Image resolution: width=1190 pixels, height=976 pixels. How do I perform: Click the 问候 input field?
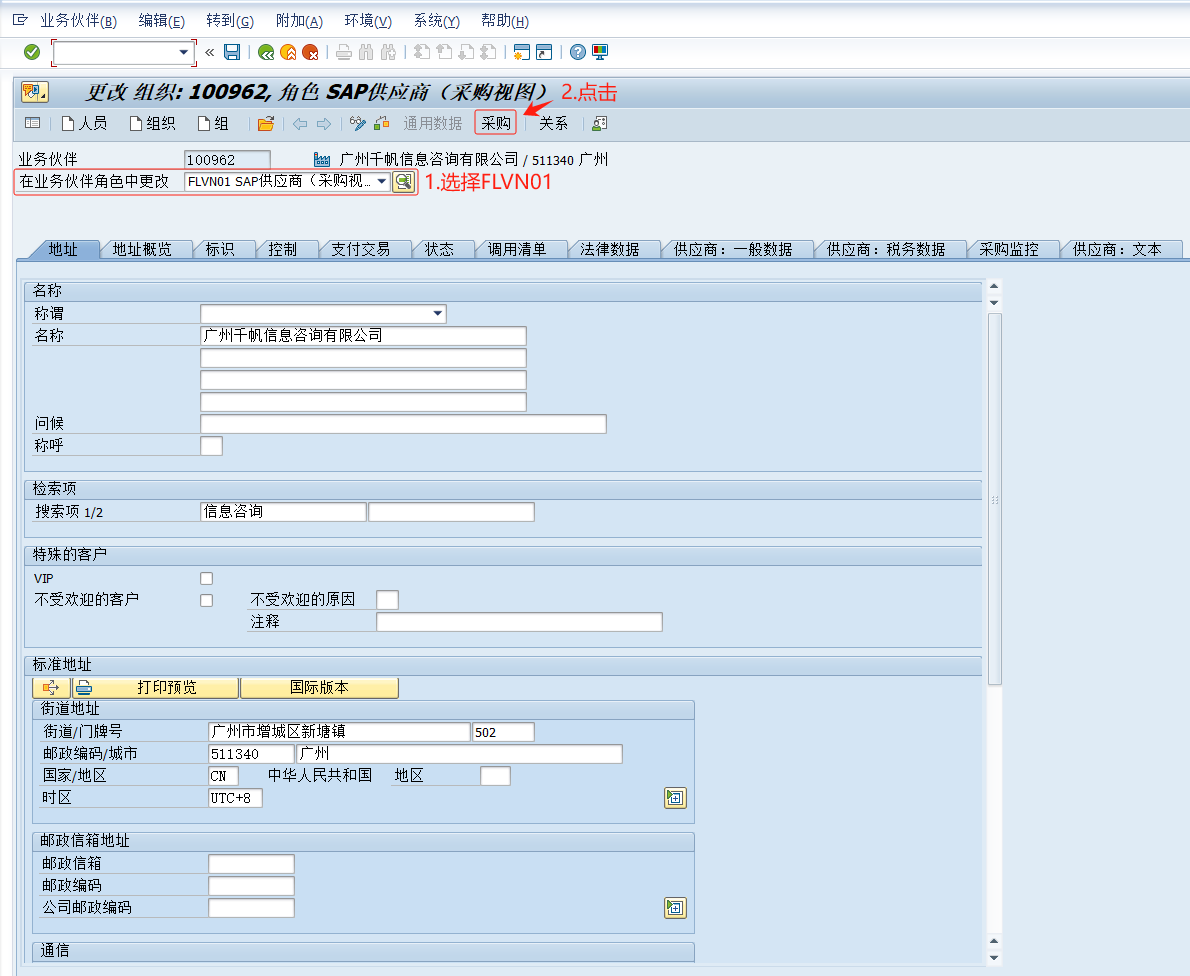click(403, 423)
